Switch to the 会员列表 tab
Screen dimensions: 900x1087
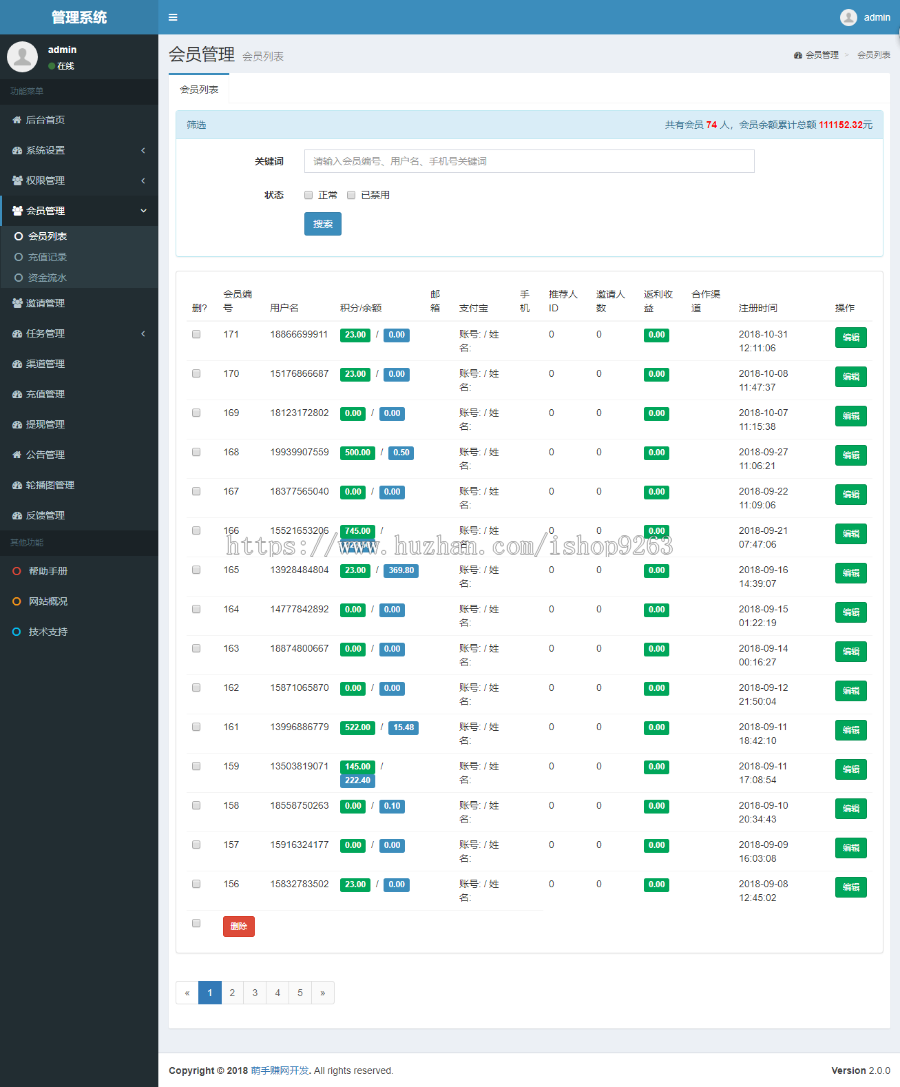[199, 89]
